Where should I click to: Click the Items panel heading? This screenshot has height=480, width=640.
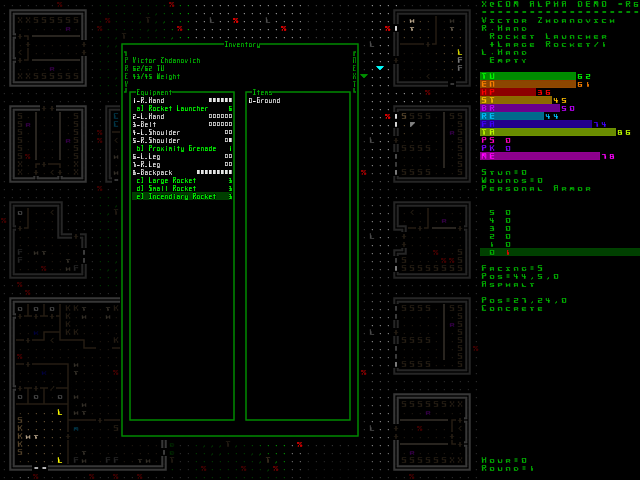[x=262, y=93]
